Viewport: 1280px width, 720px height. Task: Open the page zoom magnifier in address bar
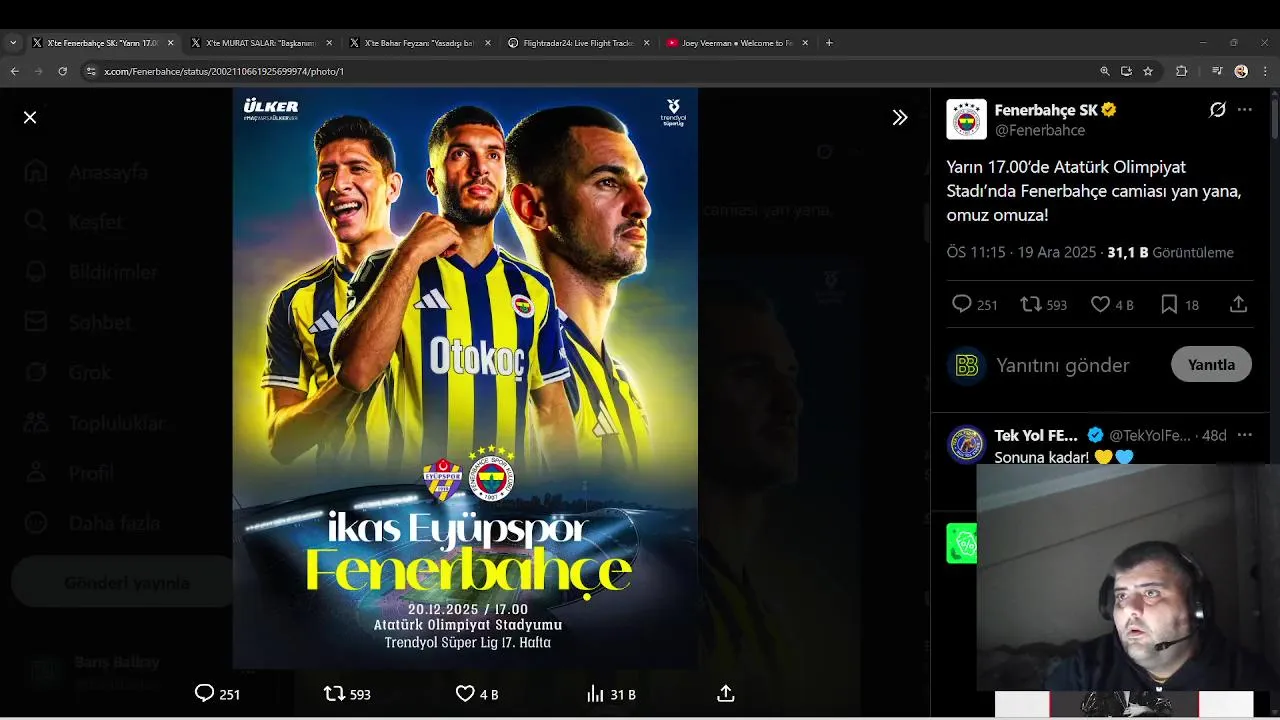(x=1105, y=71)
